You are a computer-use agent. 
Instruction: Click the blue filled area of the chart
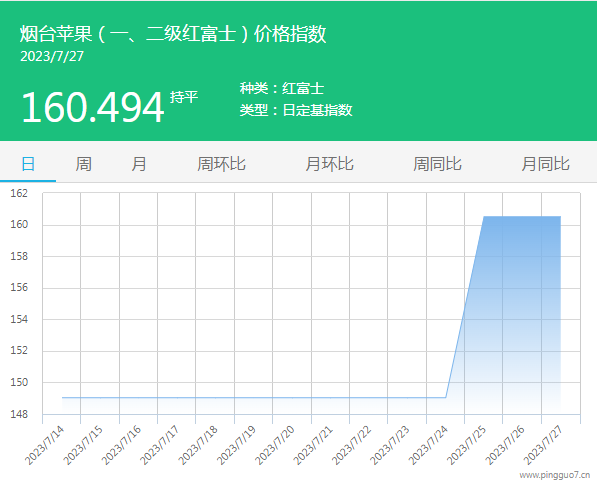click(x=522, y=305)
